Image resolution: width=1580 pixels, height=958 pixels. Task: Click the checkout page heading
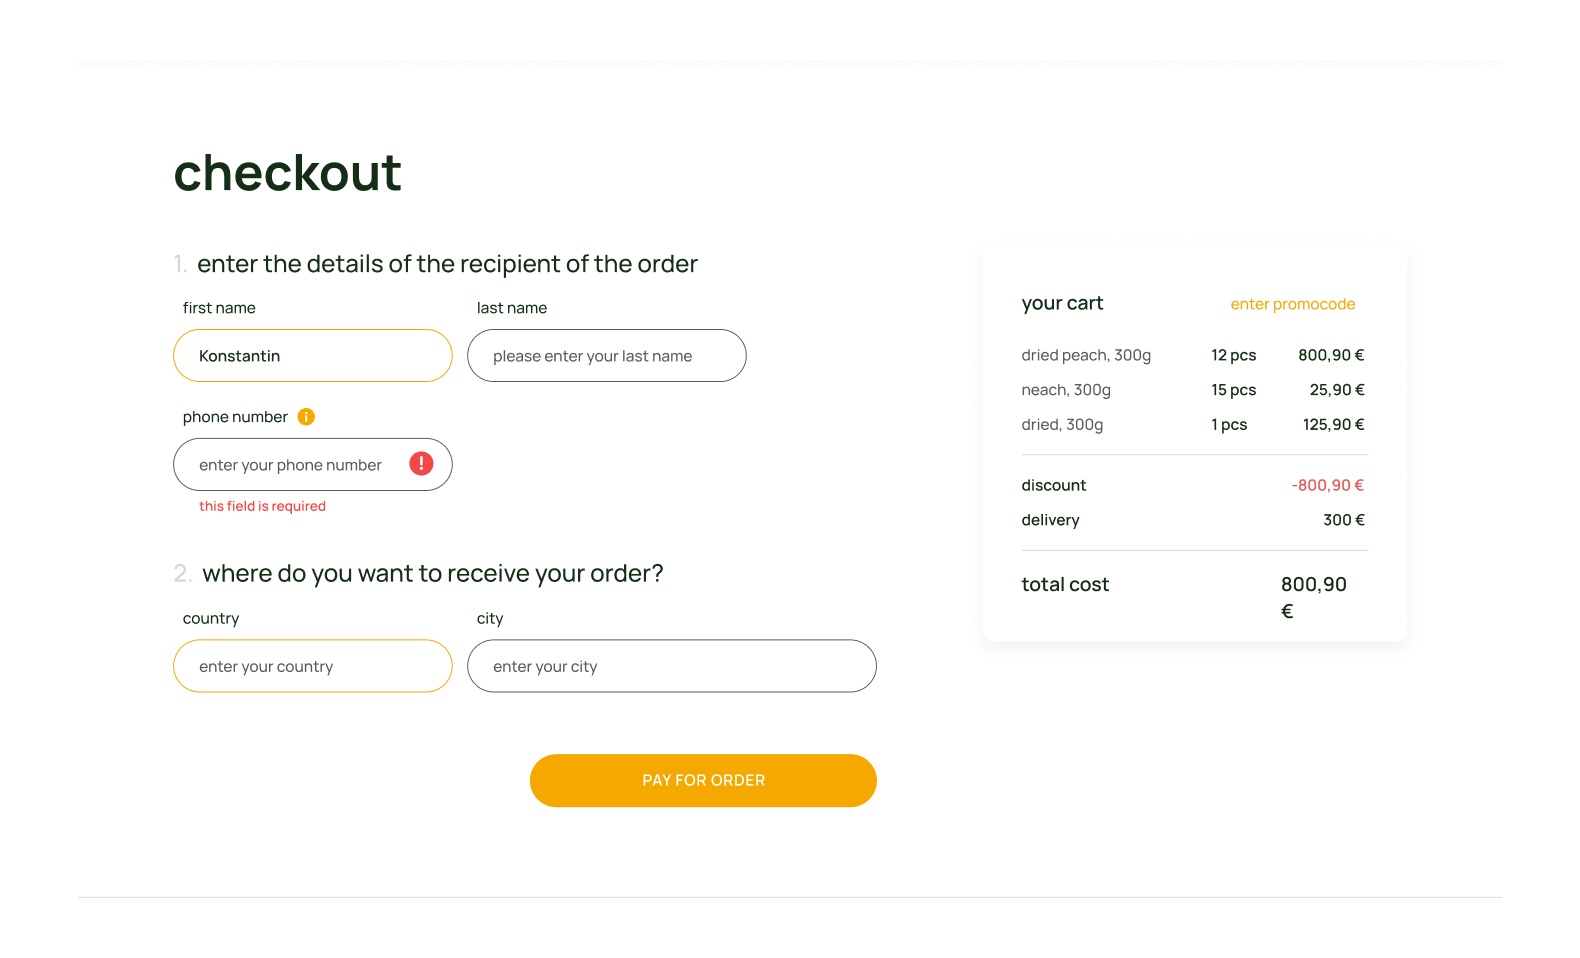[288, 173]
